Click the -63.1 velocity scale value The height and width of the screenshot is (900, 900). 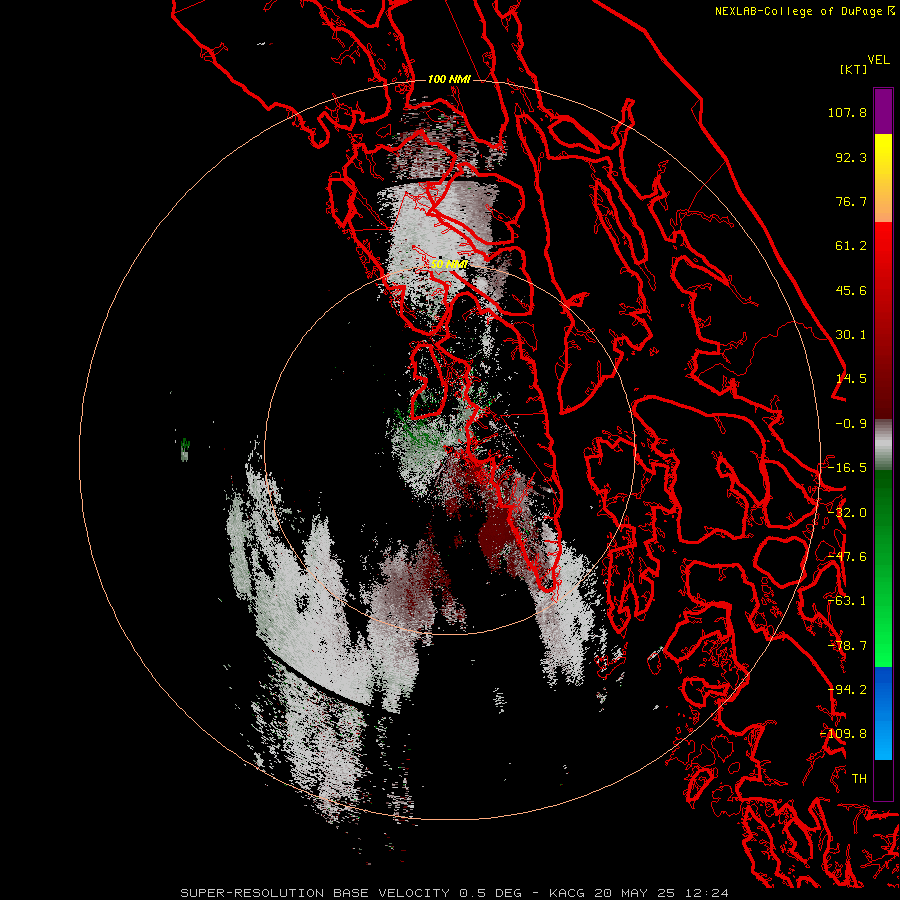point(847,601)
